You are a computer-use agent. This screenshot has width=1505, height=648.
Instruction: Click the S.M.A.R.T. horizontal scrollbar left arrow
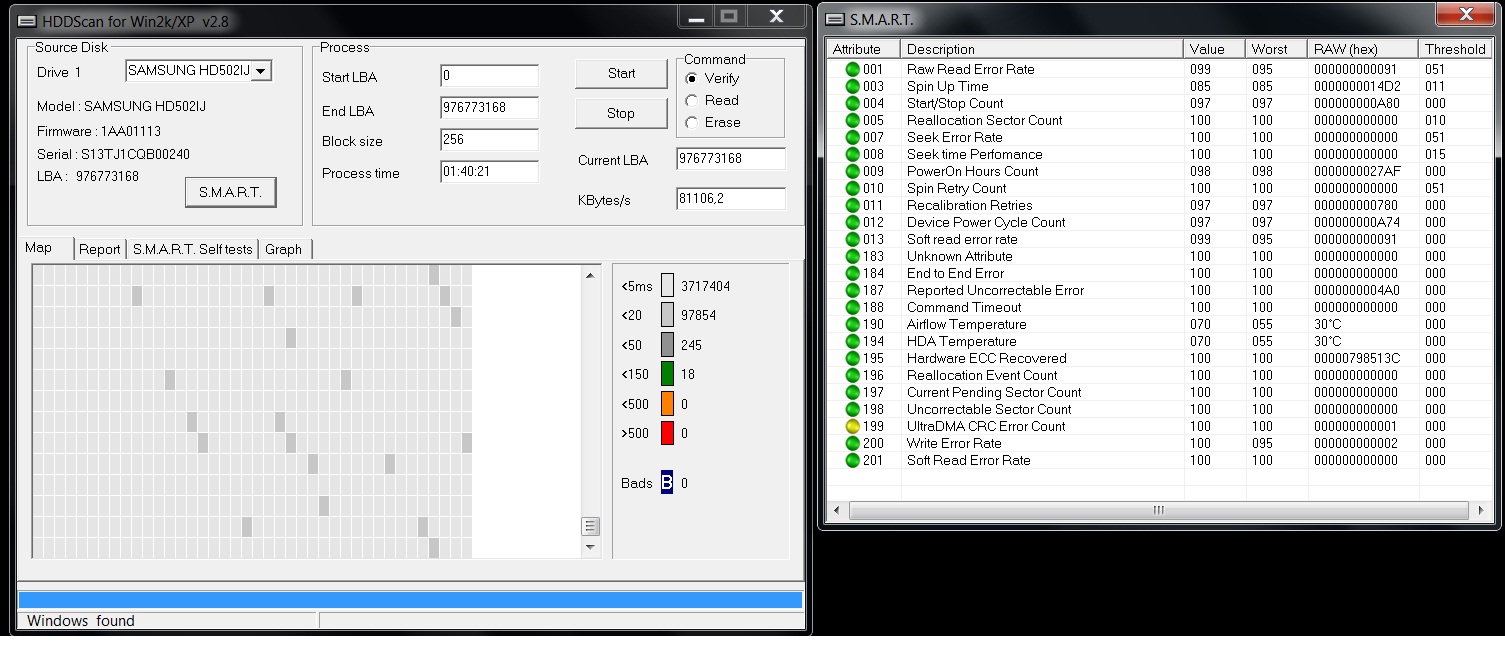coord(837,510)
